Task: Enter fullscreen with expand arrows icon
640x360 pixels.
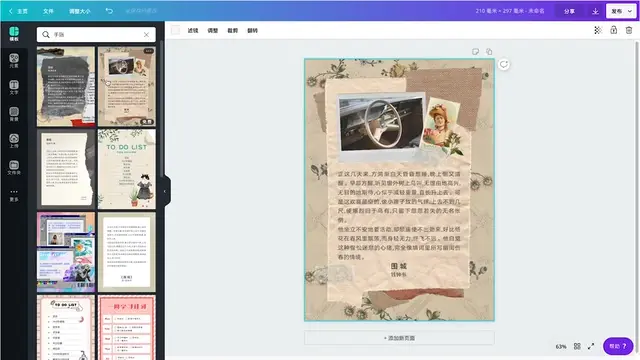Action: coord(591,346)
